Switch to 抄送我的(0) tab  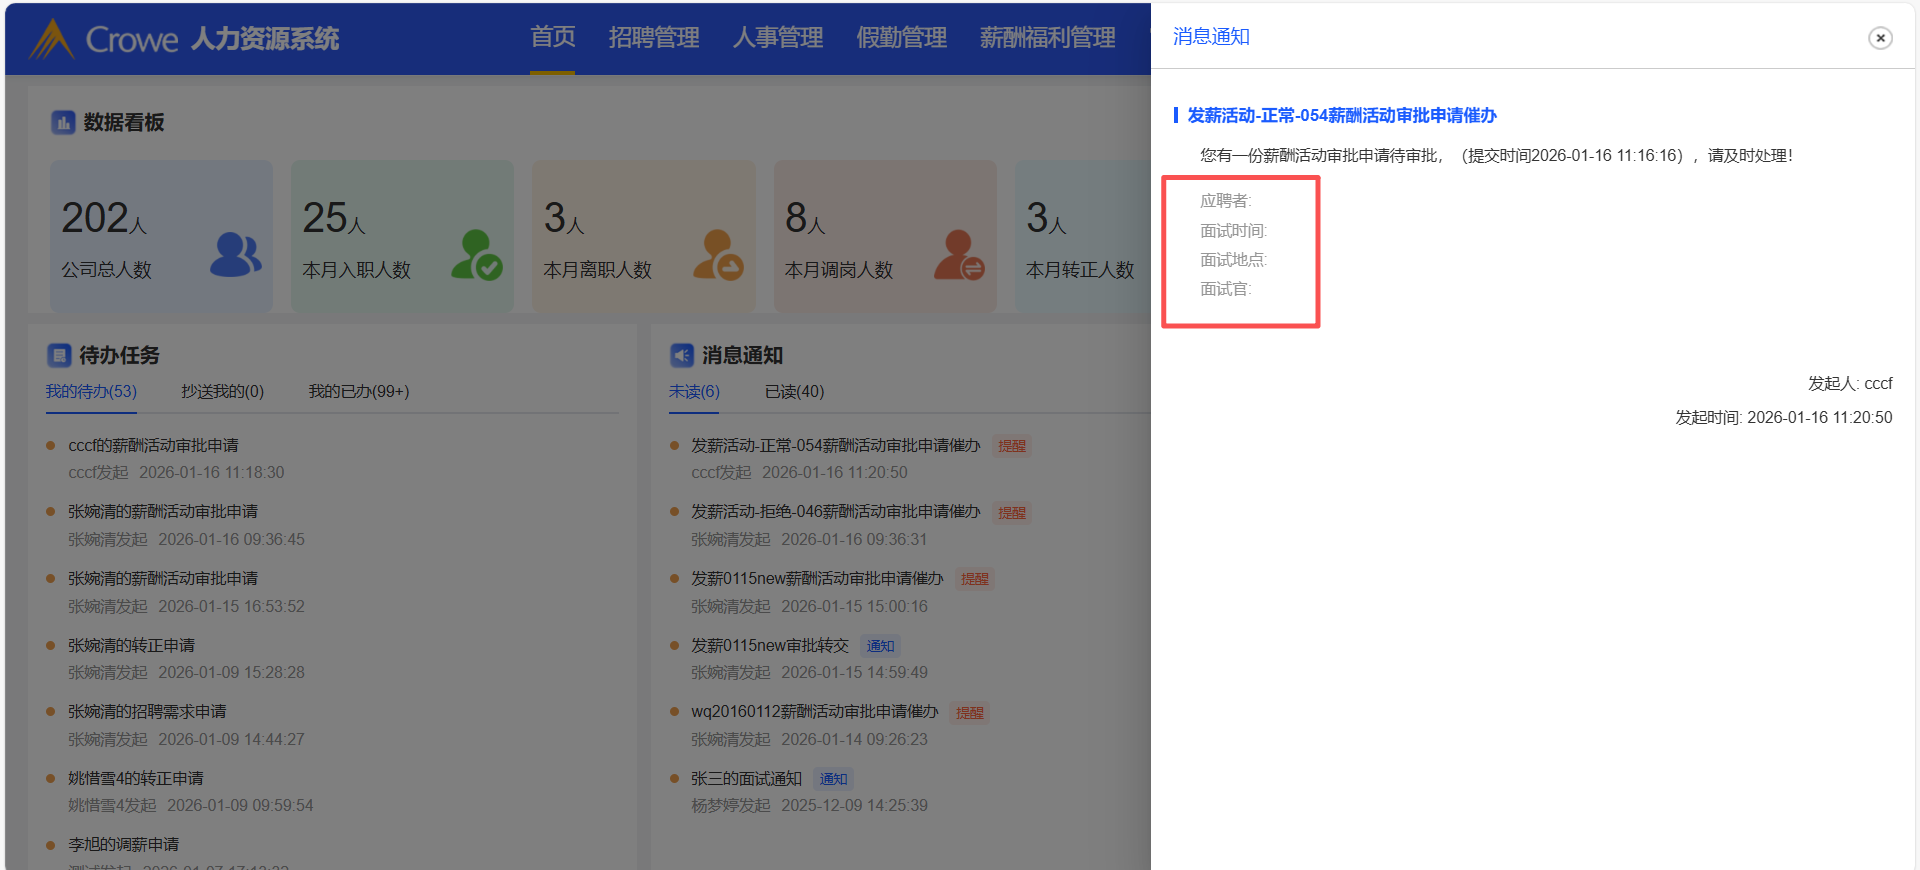222,392
